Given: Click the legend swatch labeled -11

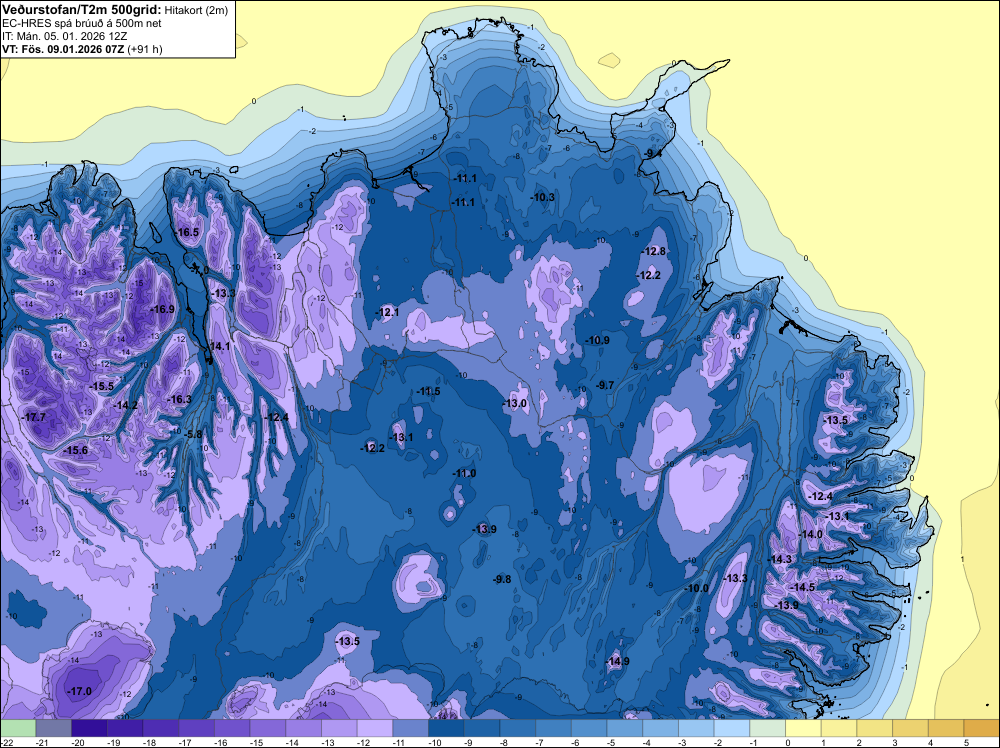Looking at the screenshot, I should pos(411,728).
